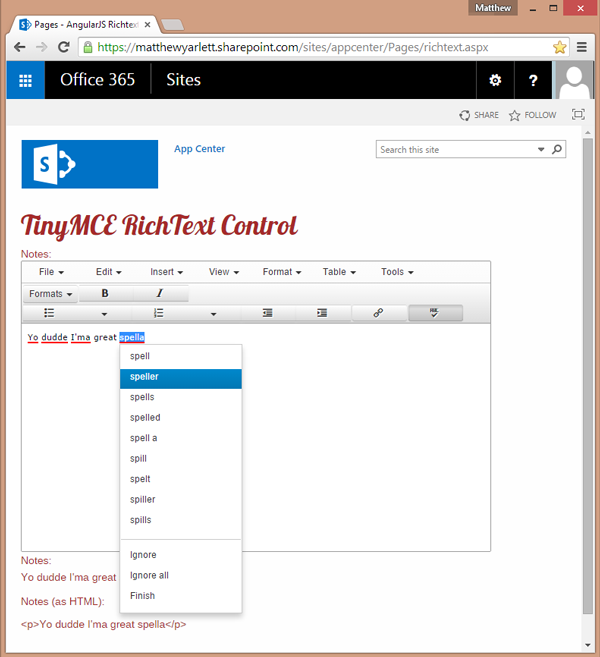Expand the search scope dropdown arrow
Screen dimensions: 600x657
click(541, 149)
